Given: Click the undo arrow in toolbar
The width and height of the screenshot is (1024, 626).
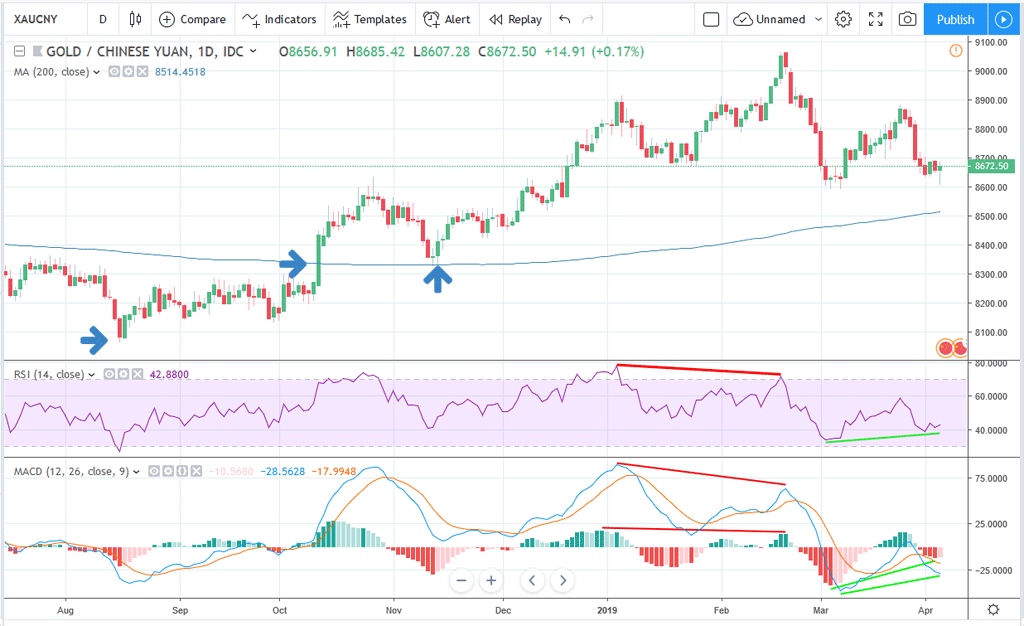Looking at the screenshot, I should (x=565, y=19).
